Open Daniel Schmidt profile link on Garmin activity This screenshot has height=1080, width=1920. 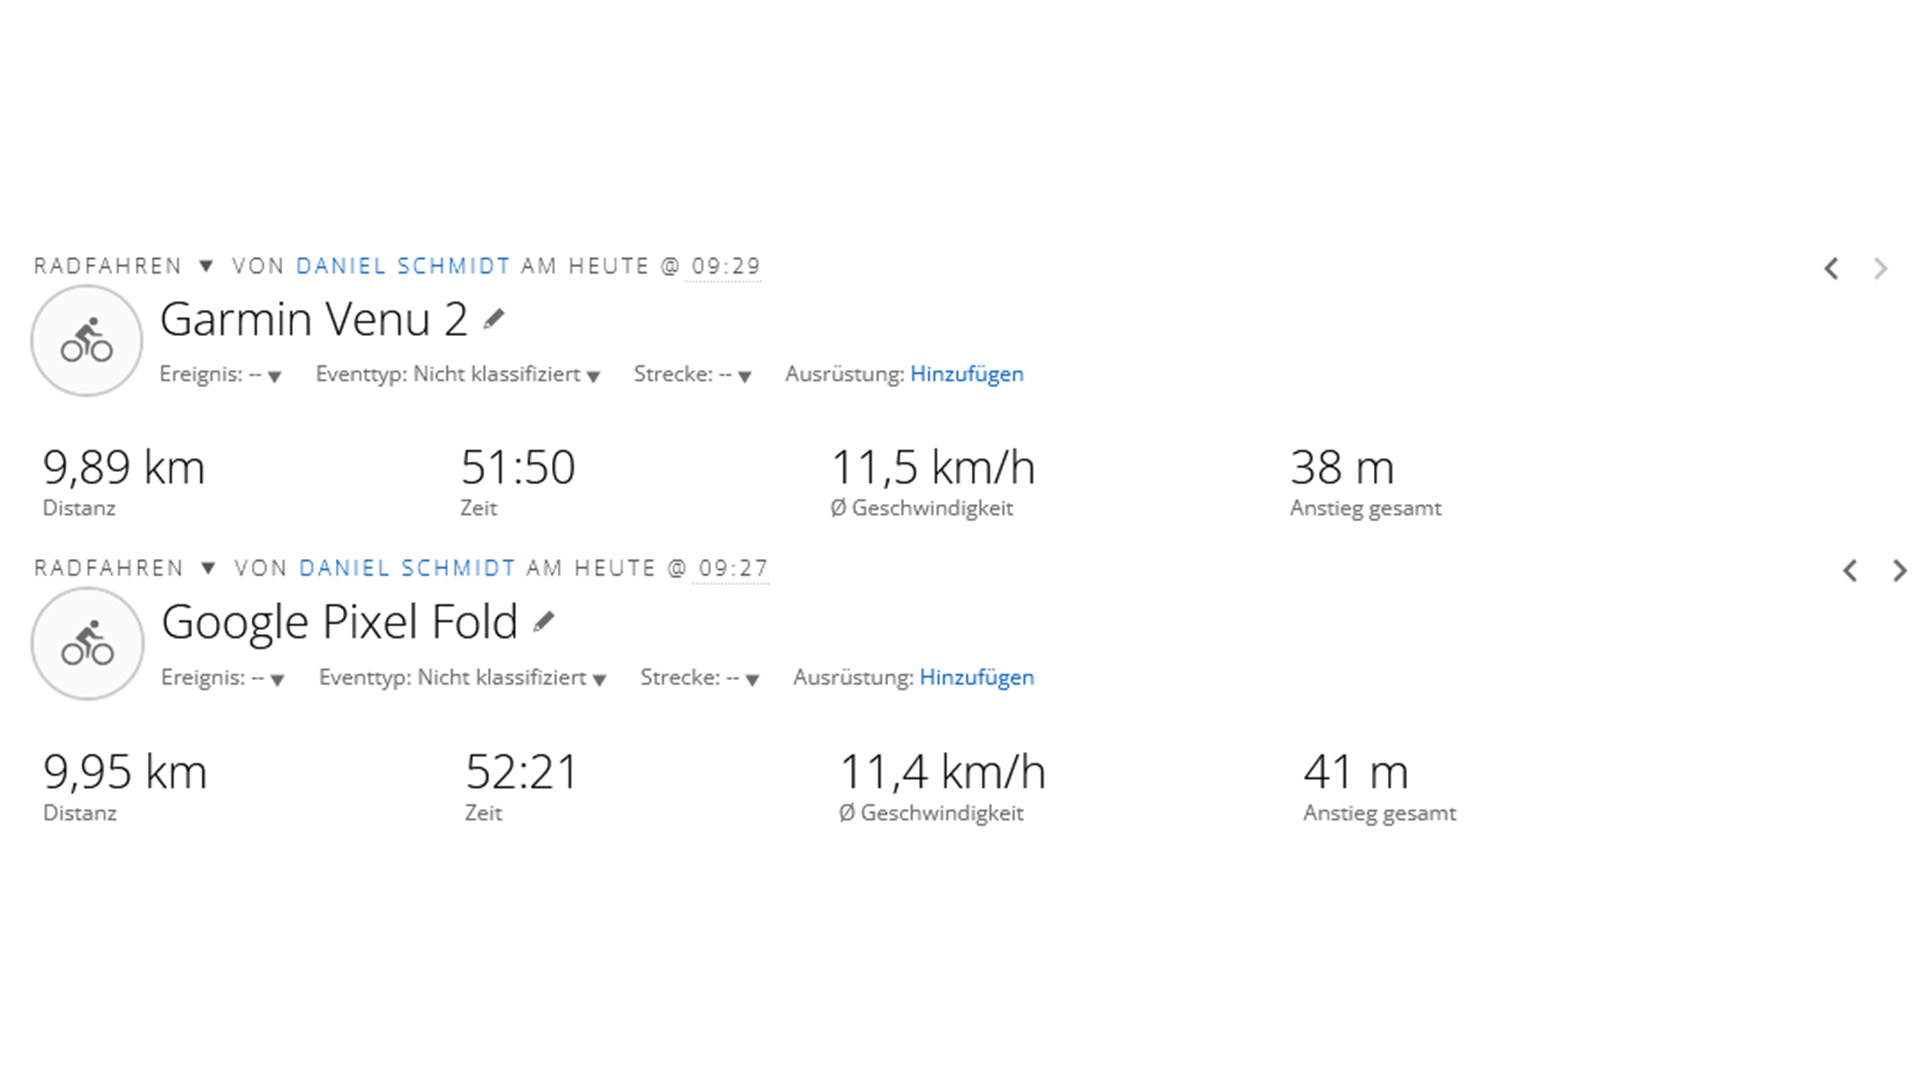coord(403,266)
